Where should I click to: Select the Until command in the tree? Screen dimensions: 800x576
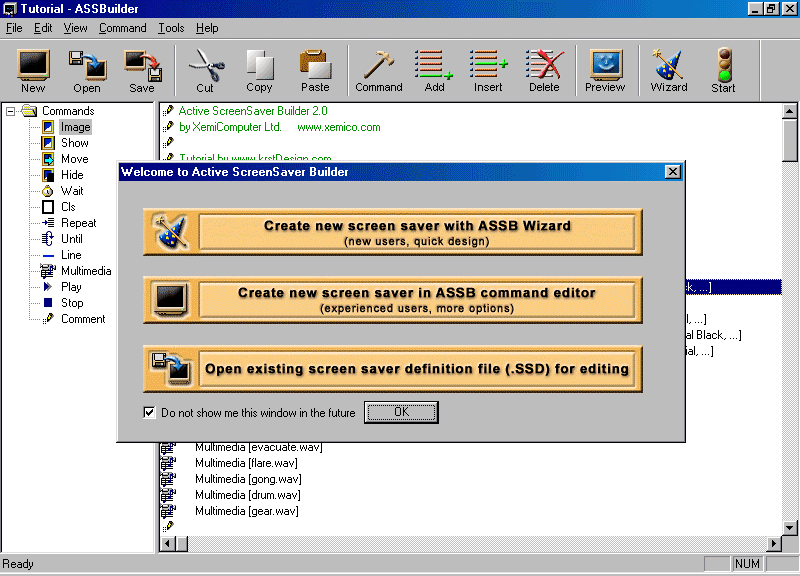pyautogui.click(x=71, y=239)
